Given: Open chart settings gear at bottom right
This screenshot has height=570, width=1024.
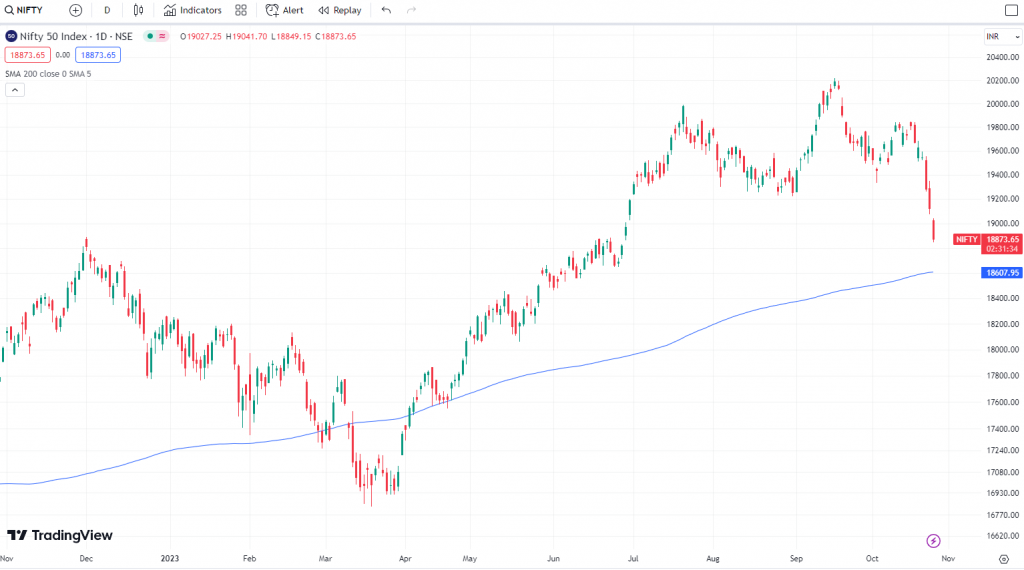Looking at the screenshot, I should tap(1003, 559).
